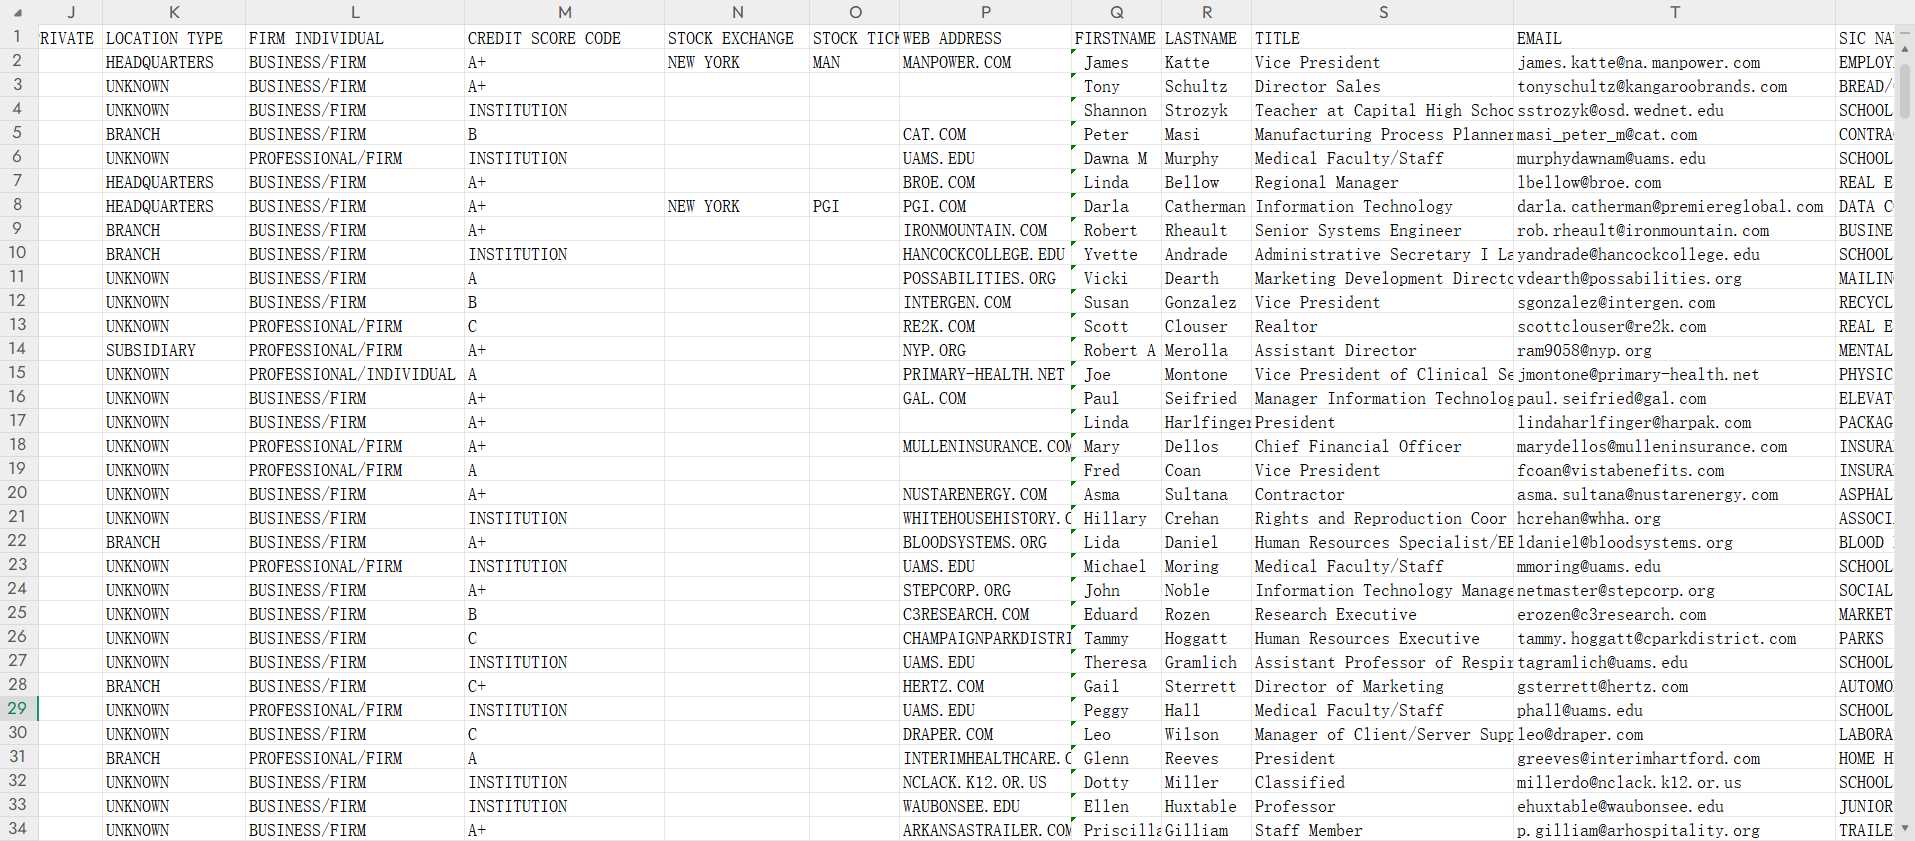Select column K header
The width and height of the screenshot is (1915, 841).
point(174,12)
